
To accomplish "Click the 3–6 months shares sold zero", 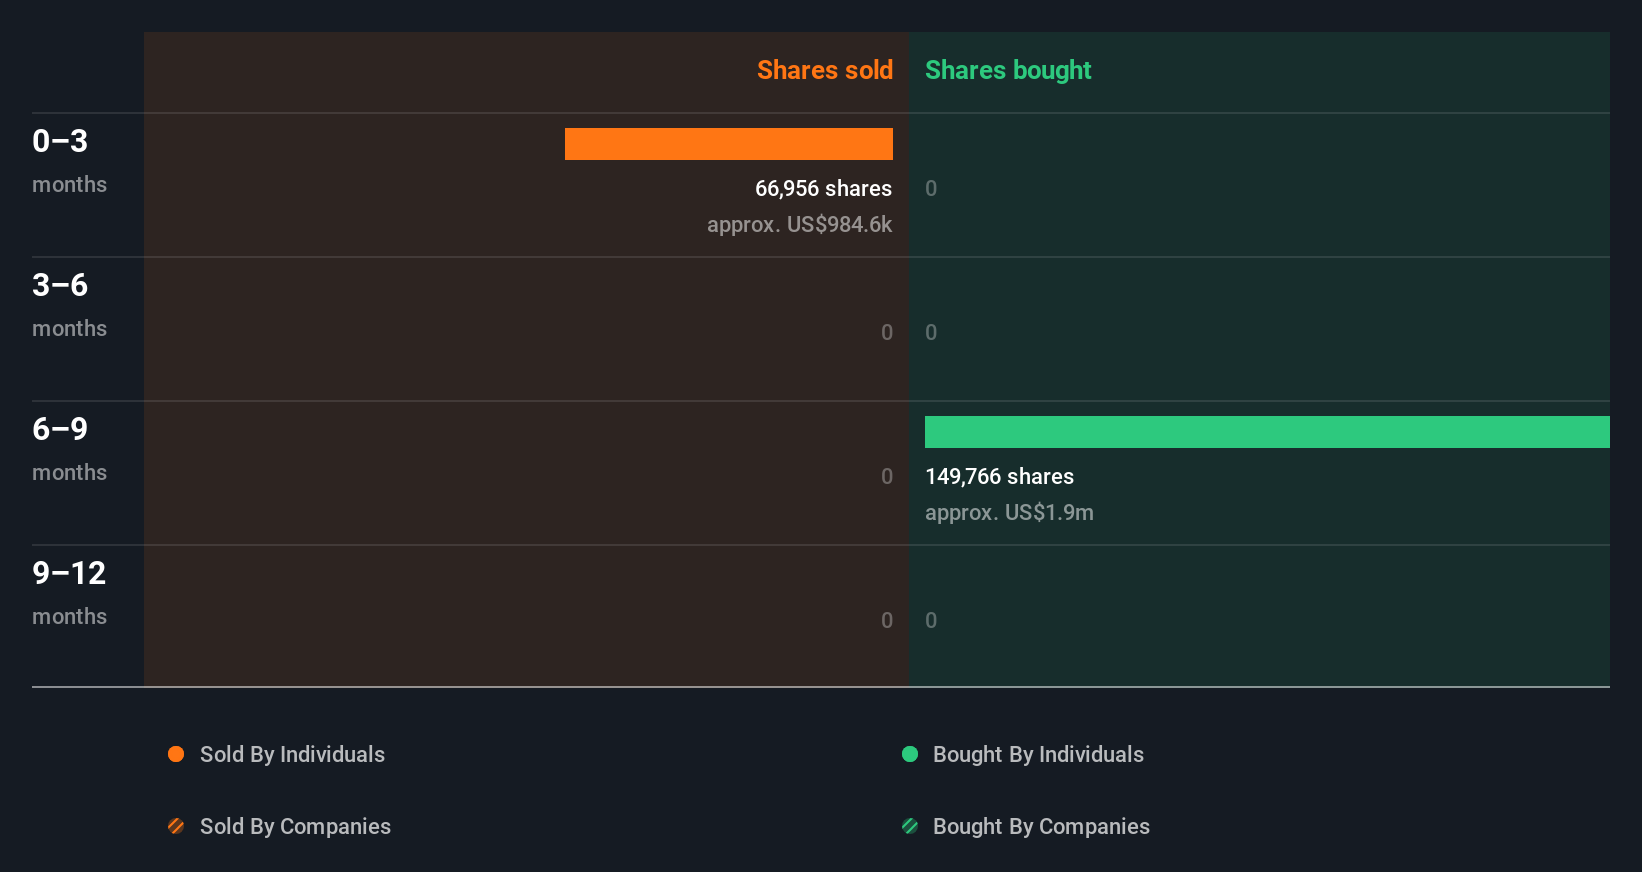I will [887, 333].
